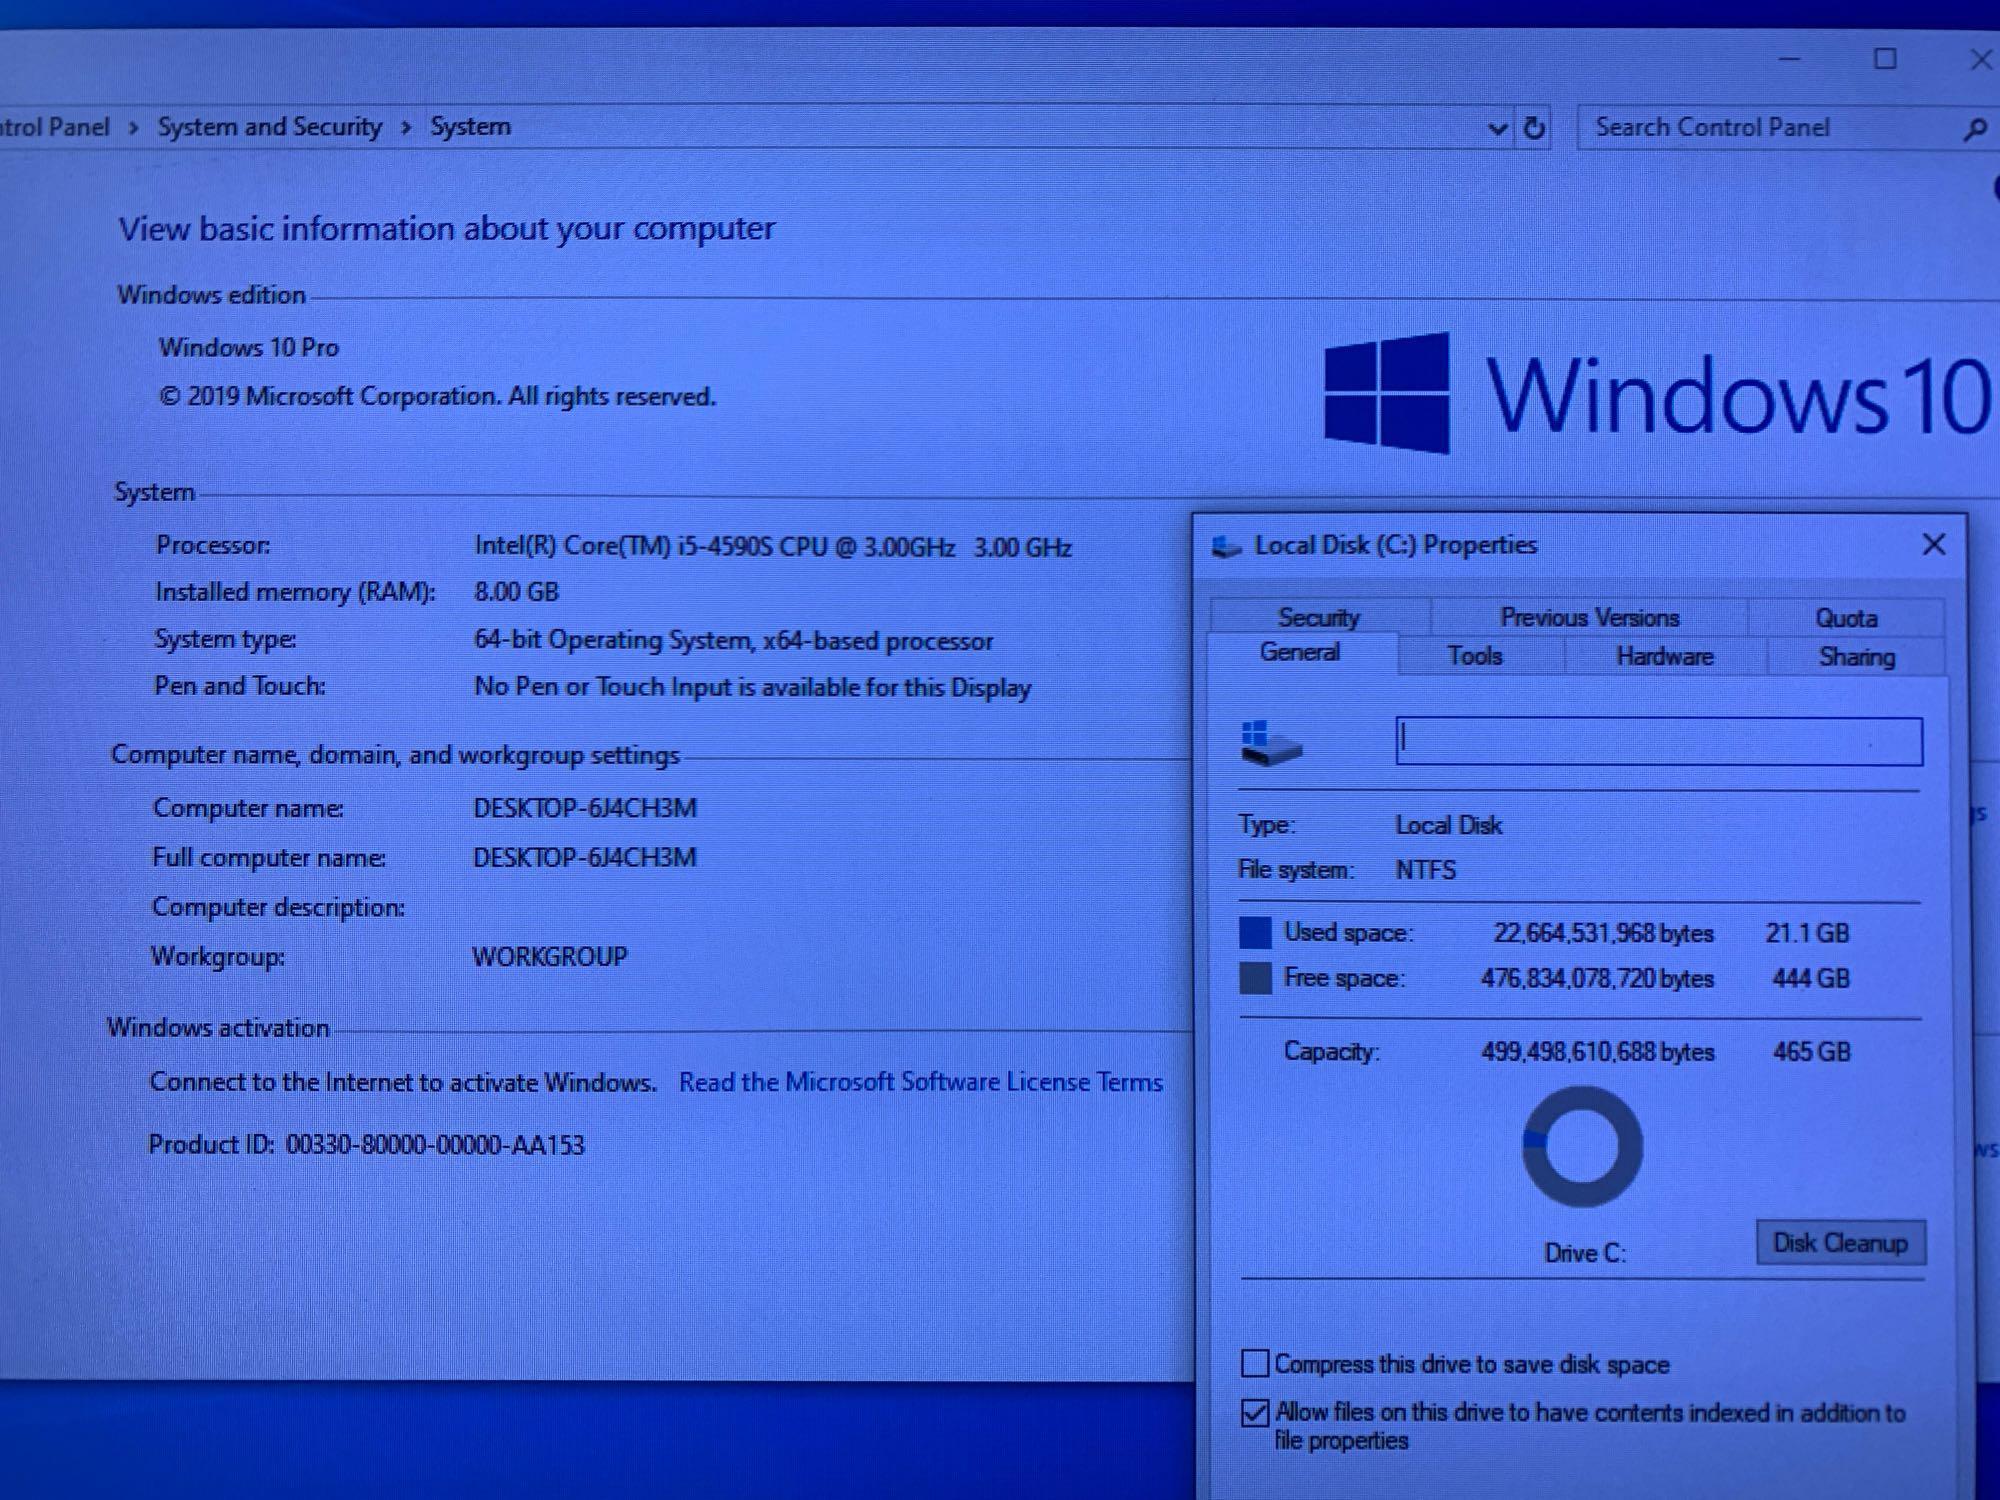This screenshot has width=2000, height=1500.
Task: Select the General tab
Action: click(1300, 653)
